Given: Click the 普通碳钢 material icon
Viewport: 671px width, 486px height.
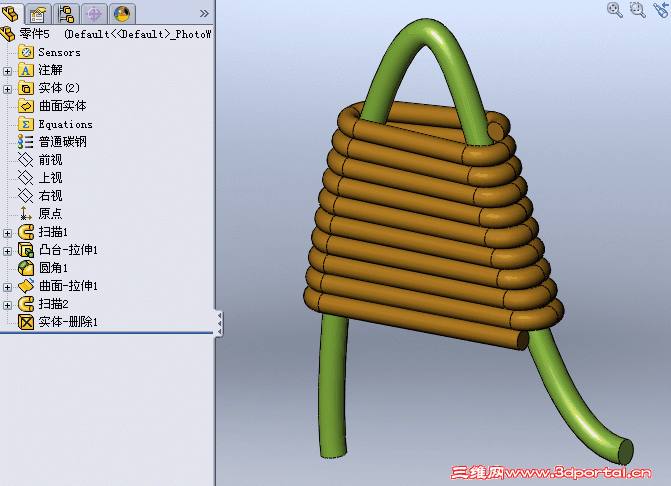Looking at the screenshot, I should (26, 142).
